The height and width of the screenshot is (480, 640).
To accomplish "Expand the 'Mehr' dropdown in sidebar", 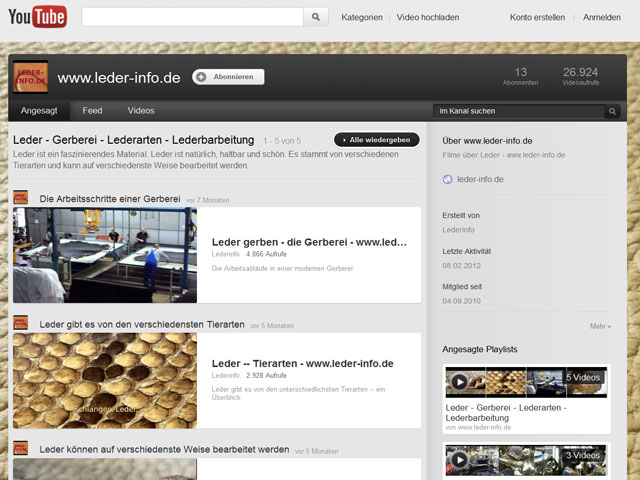I will pyautogui.click(x=600, y=326).
